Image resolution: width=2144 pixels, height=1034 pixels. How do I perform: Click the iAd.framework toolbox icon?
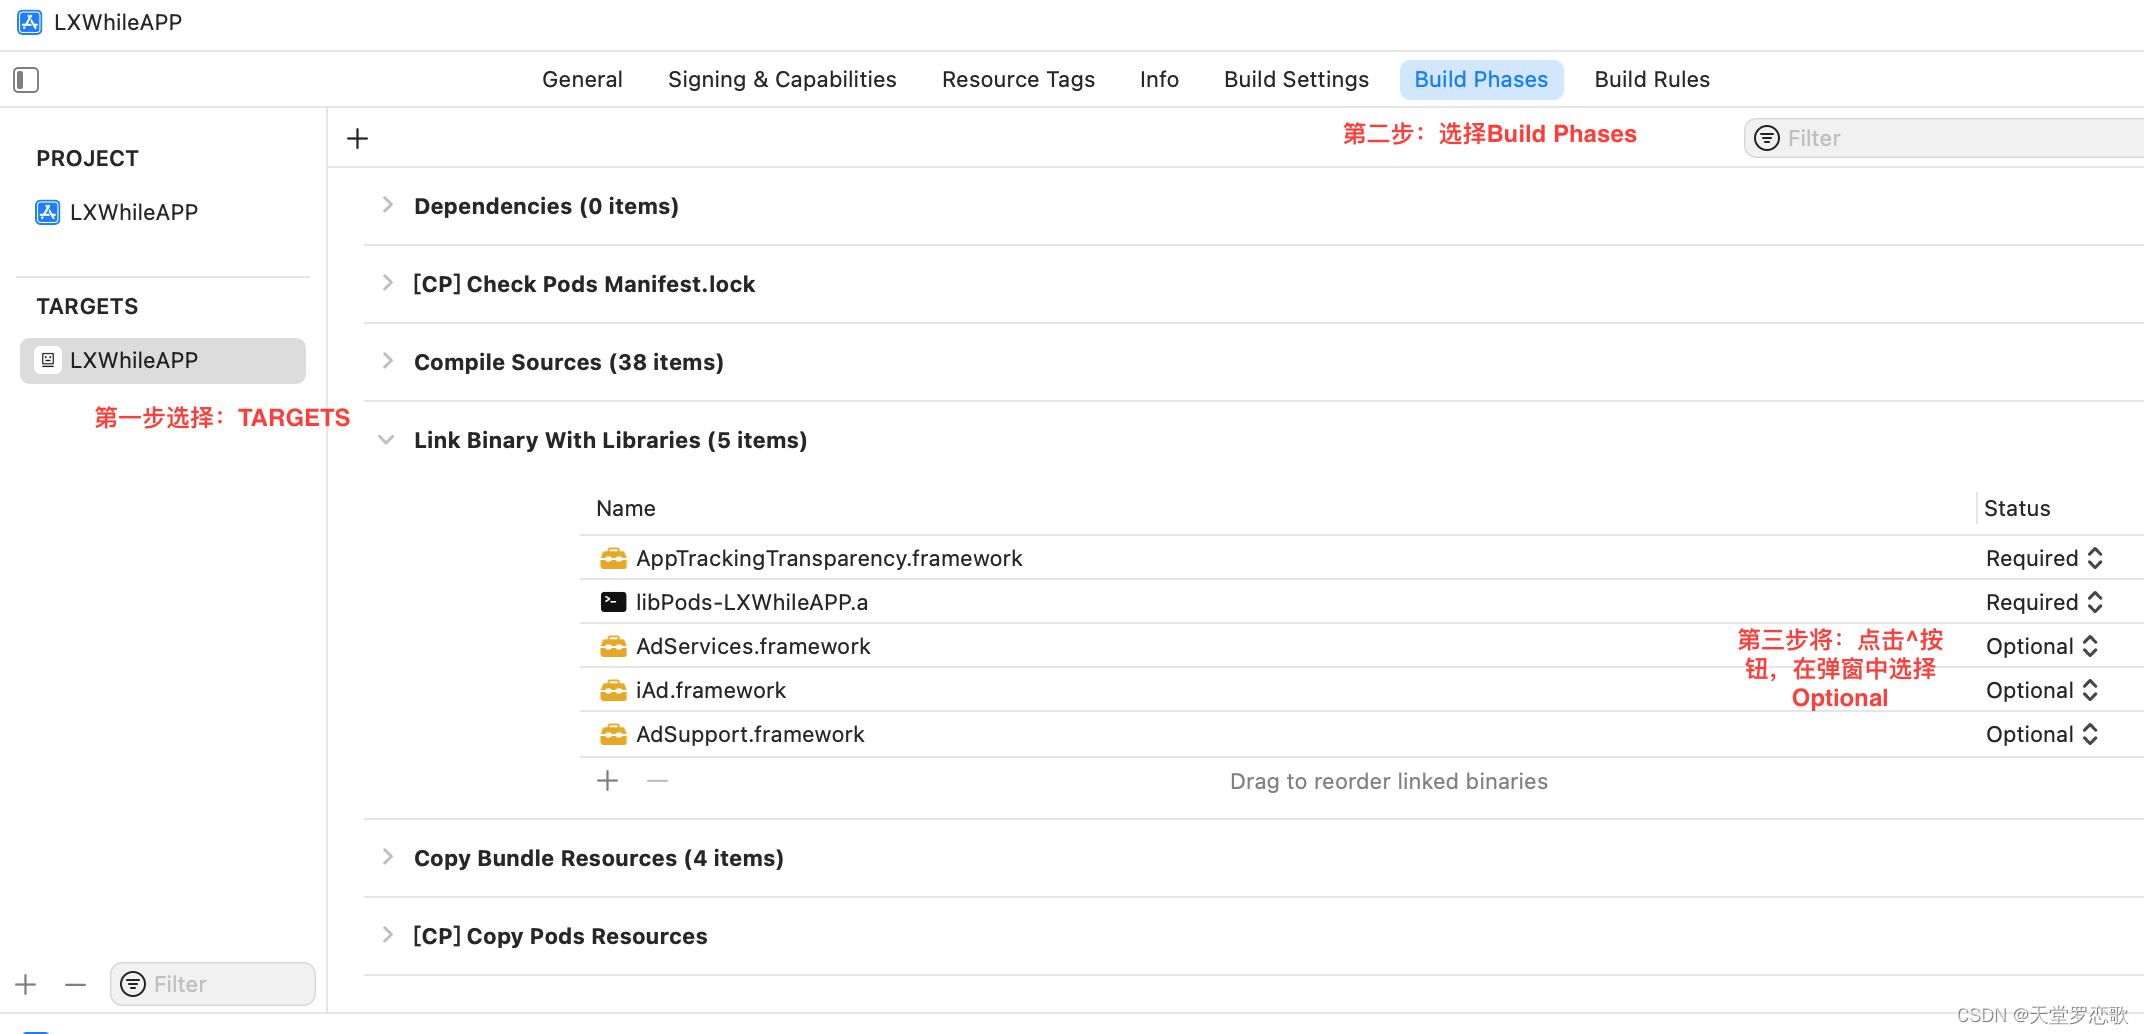(x=613, y=689)
